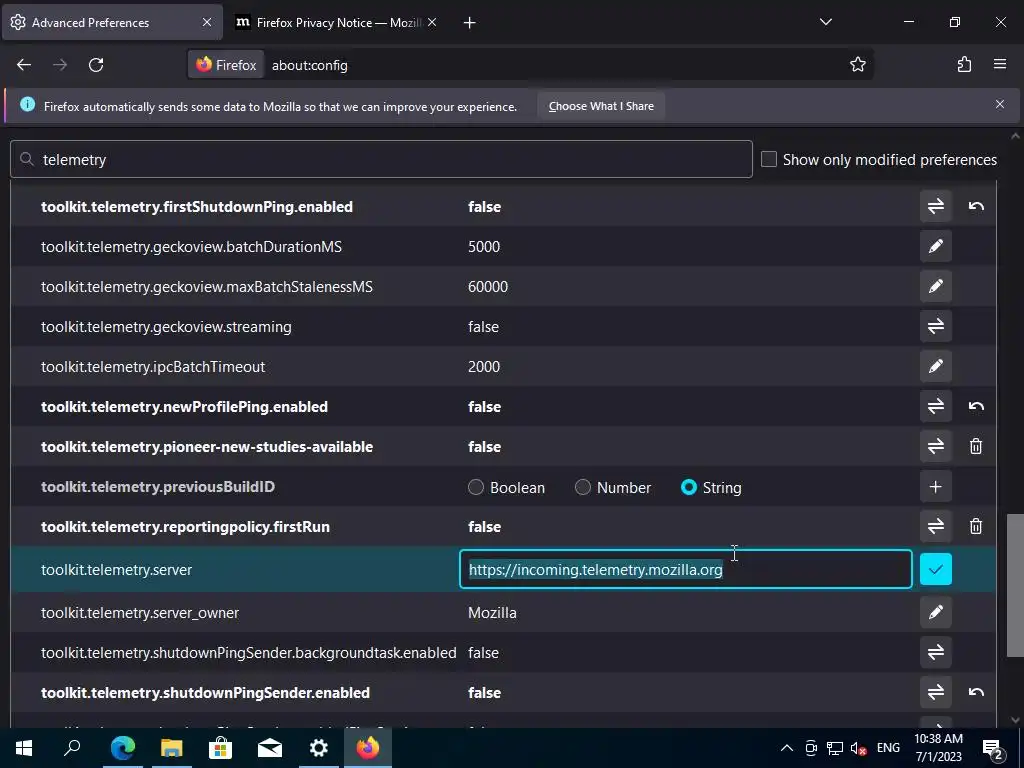
Task: Toggle toolkit.telemetry.newProfilePing.enabled preference
Action: 935,406
